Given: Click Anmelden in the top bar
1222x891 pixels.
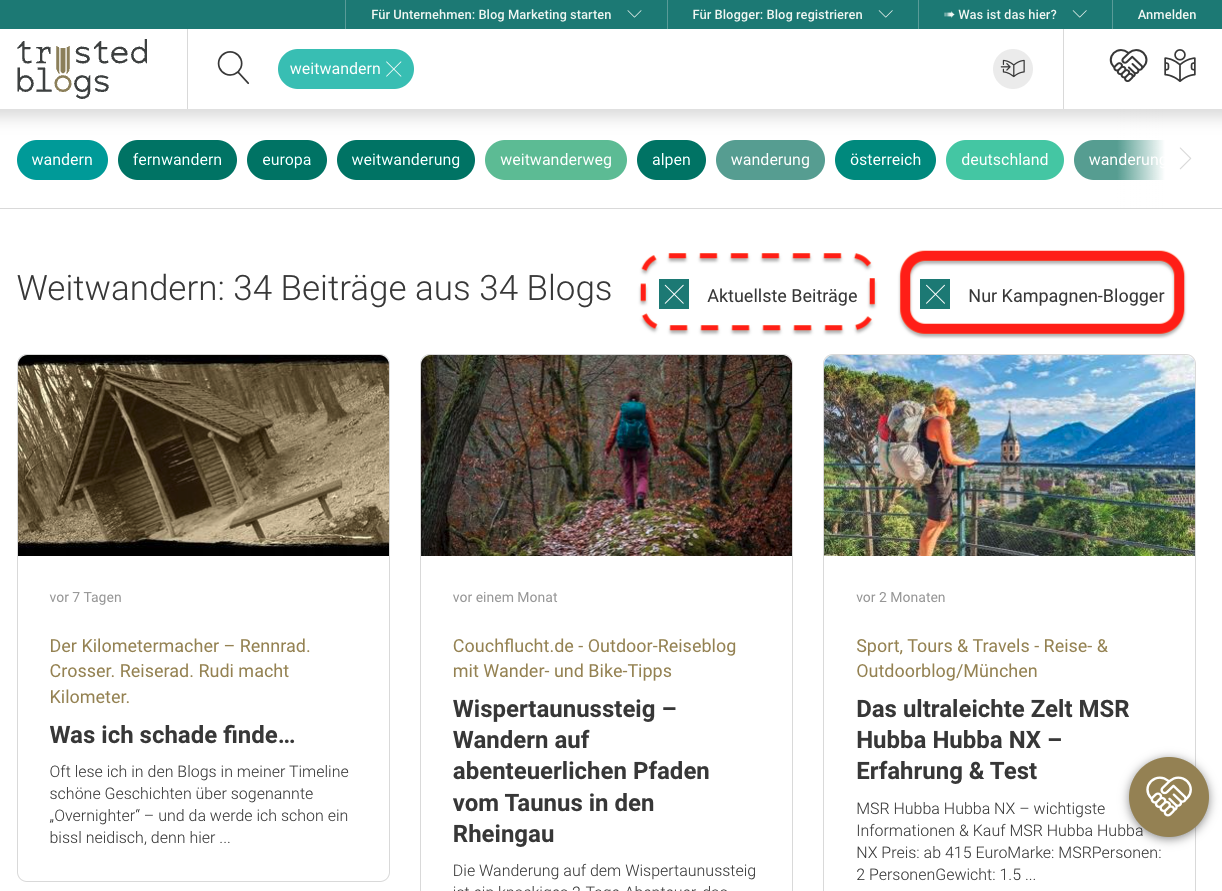Looking at the screenshot, I should tap(1166, 14).
